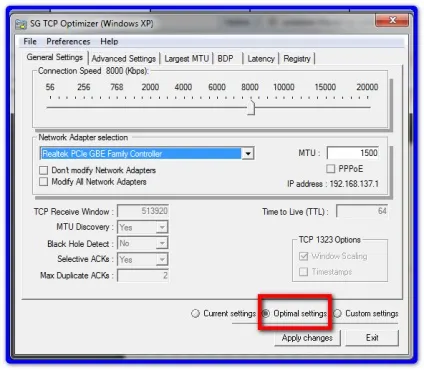The width and height of the screenshot is (424, 370).
Task: Click the 2000 speed label
Action: [x=150, y=87]
